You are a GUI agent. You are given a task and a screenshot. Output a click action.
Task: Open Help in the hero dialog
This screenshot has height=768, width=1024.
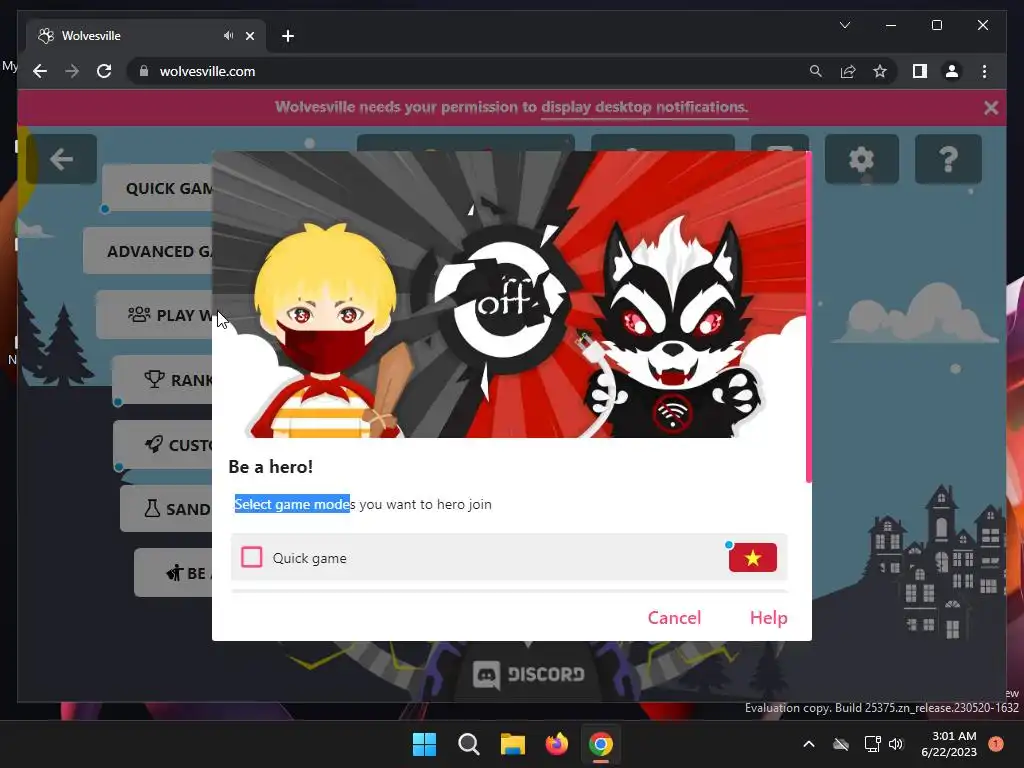(x=769, y=618)
